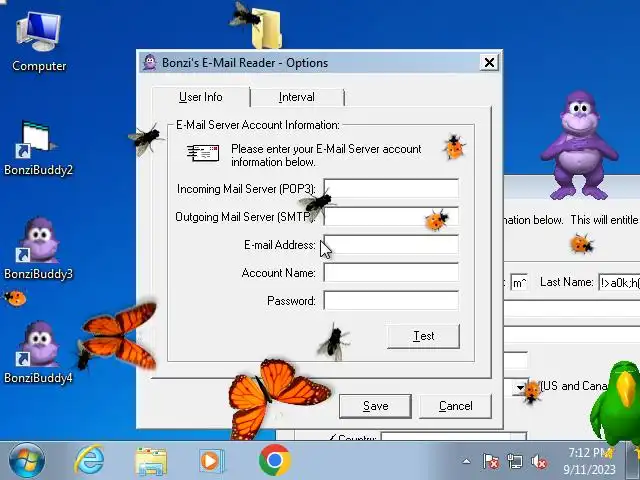Open the Windows Start menu
The width and height of the screenshot is (640, 480).
point(27,461)
